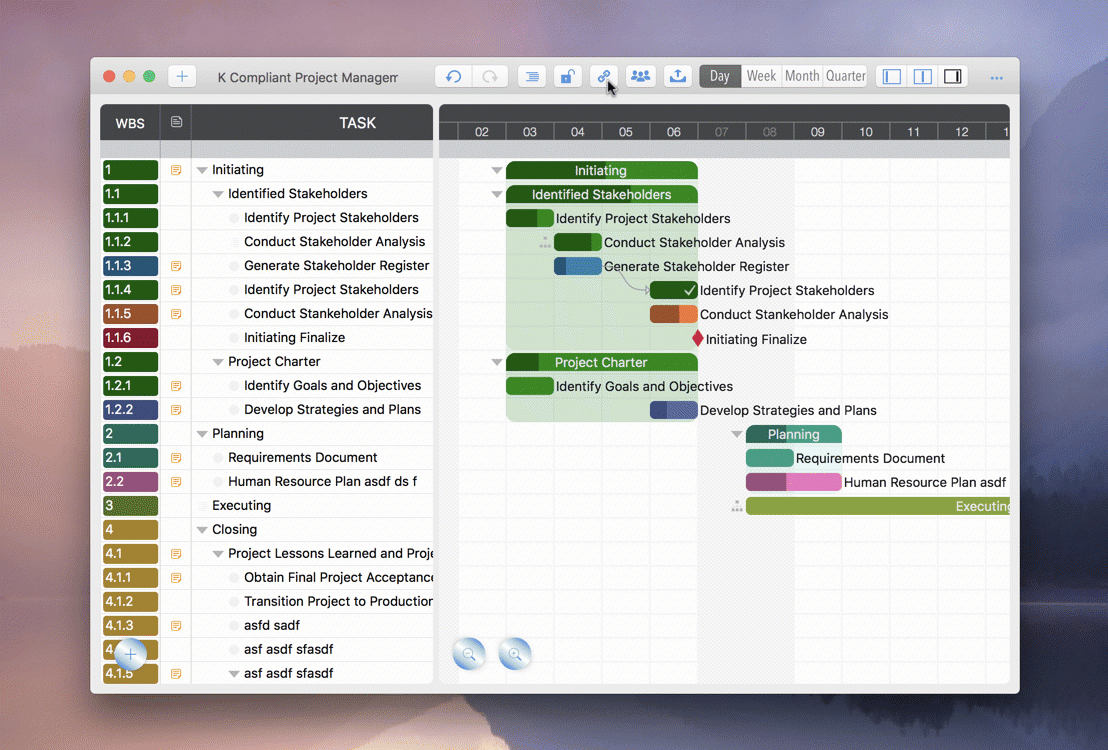
Task: Click the undo arrow in the toolbar
Action: point(454,77)
